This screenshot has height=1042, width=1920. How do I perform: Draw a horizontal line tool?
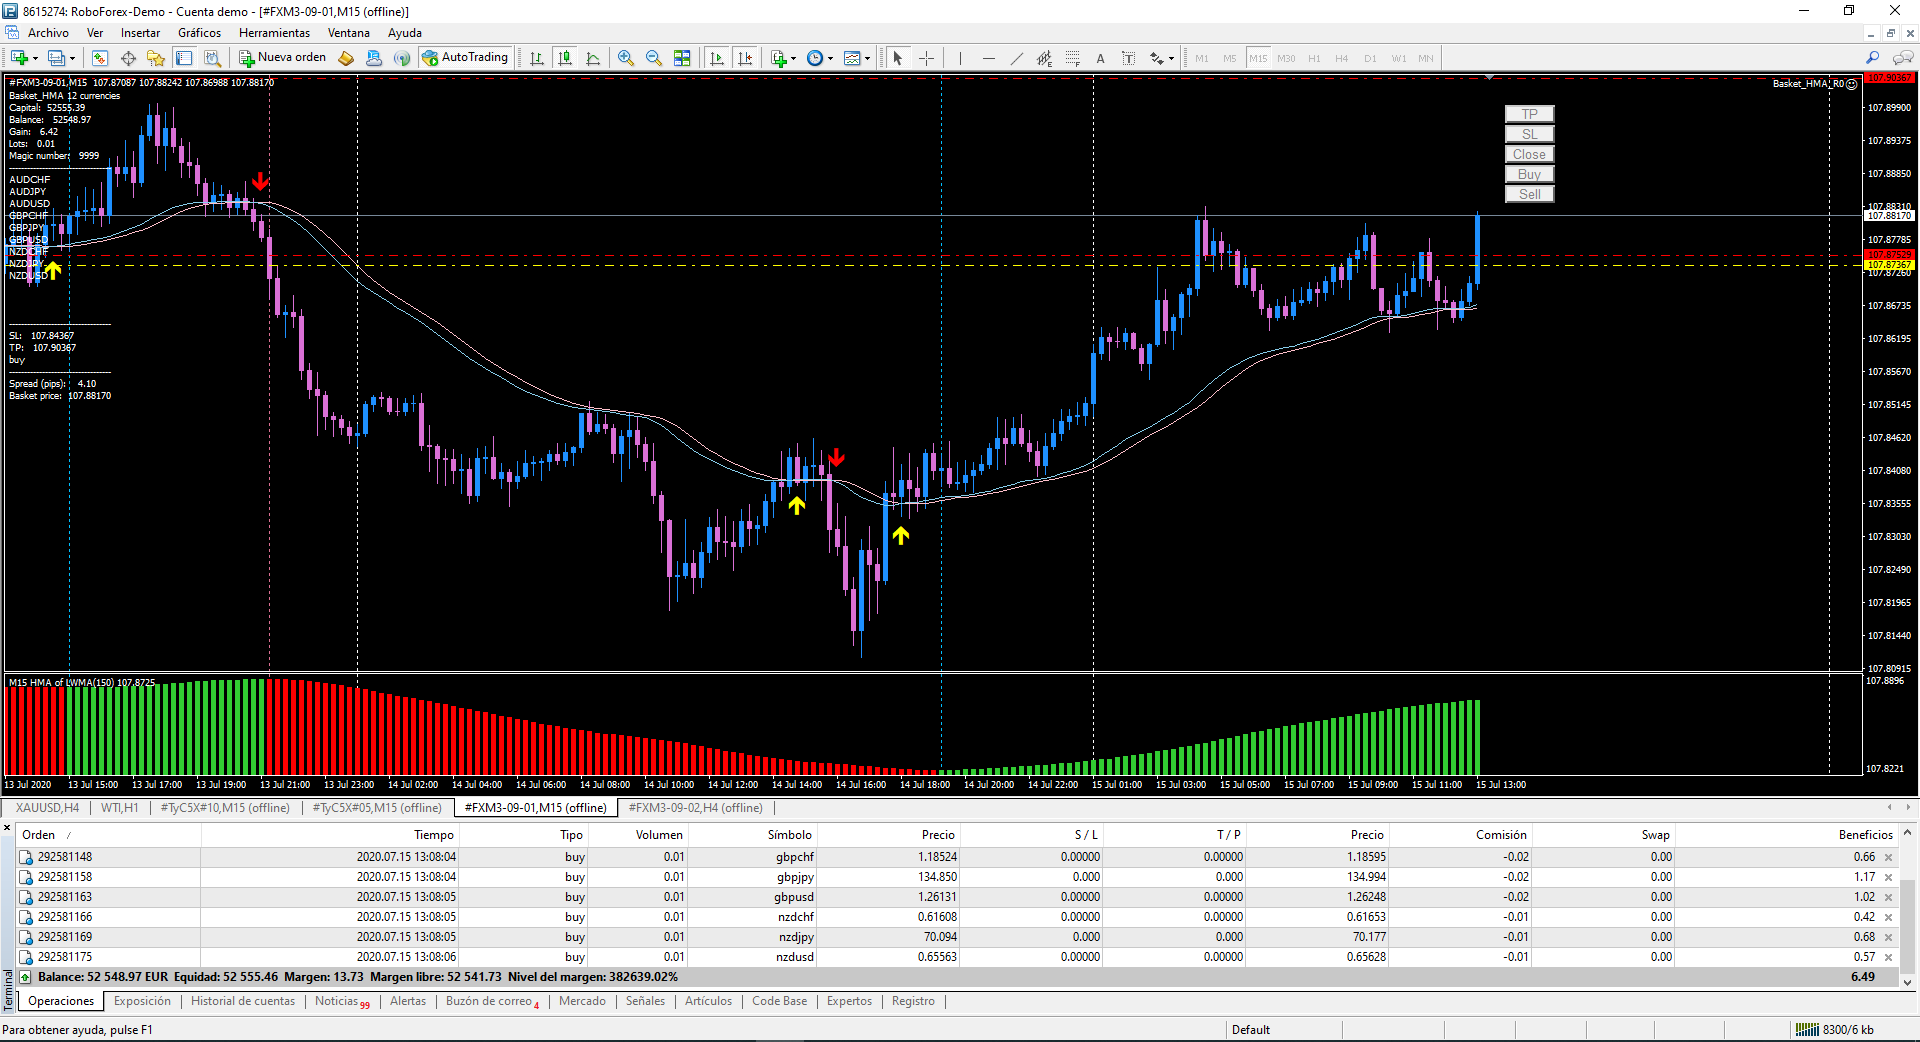988,58
